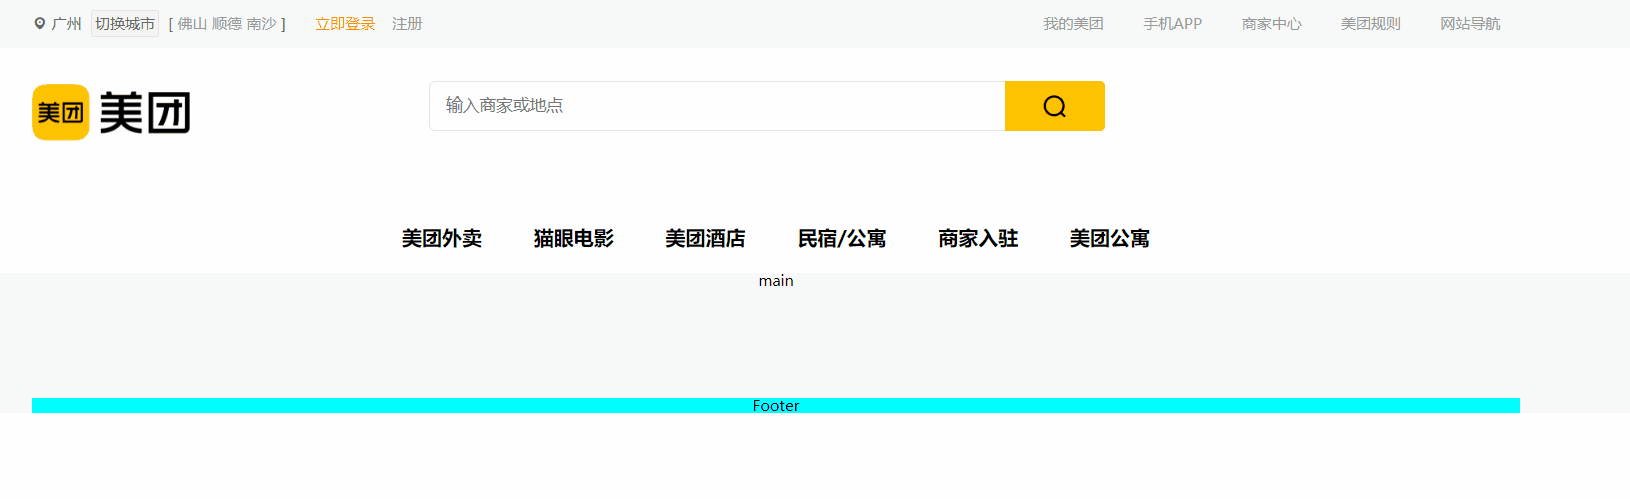Open 商家中心 in top bar
Screen dimensions: 1630x499
[1272, 24]
